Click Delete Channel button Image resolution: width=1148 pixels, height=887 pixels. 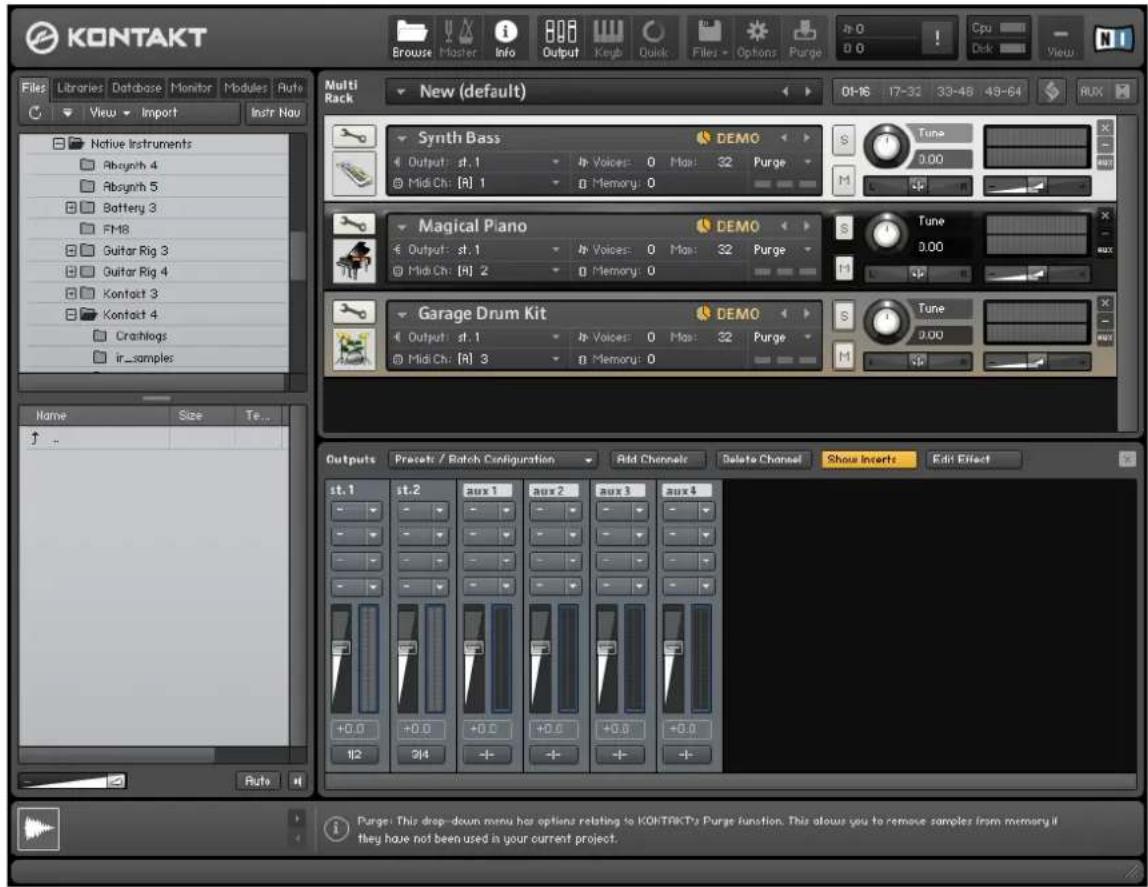tap(762, 459)
